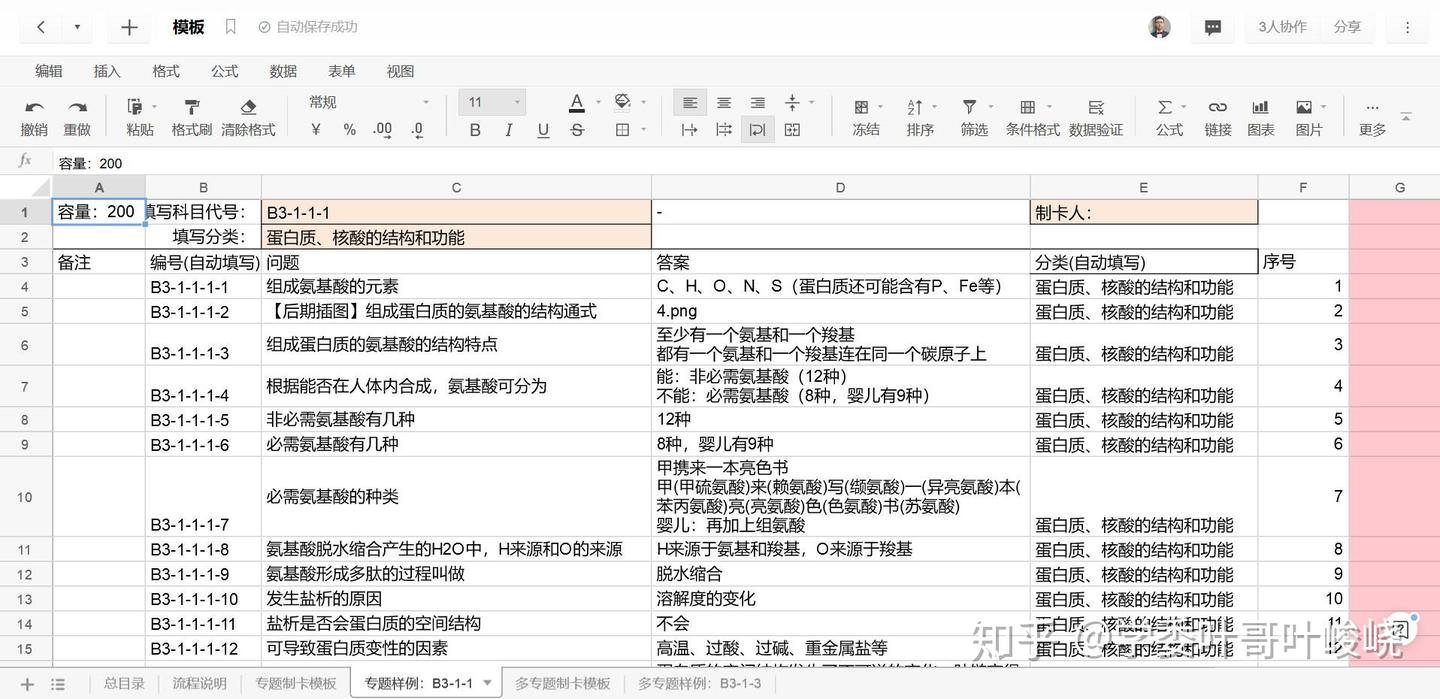Toggle underline formatting

[x=543, y=130]
